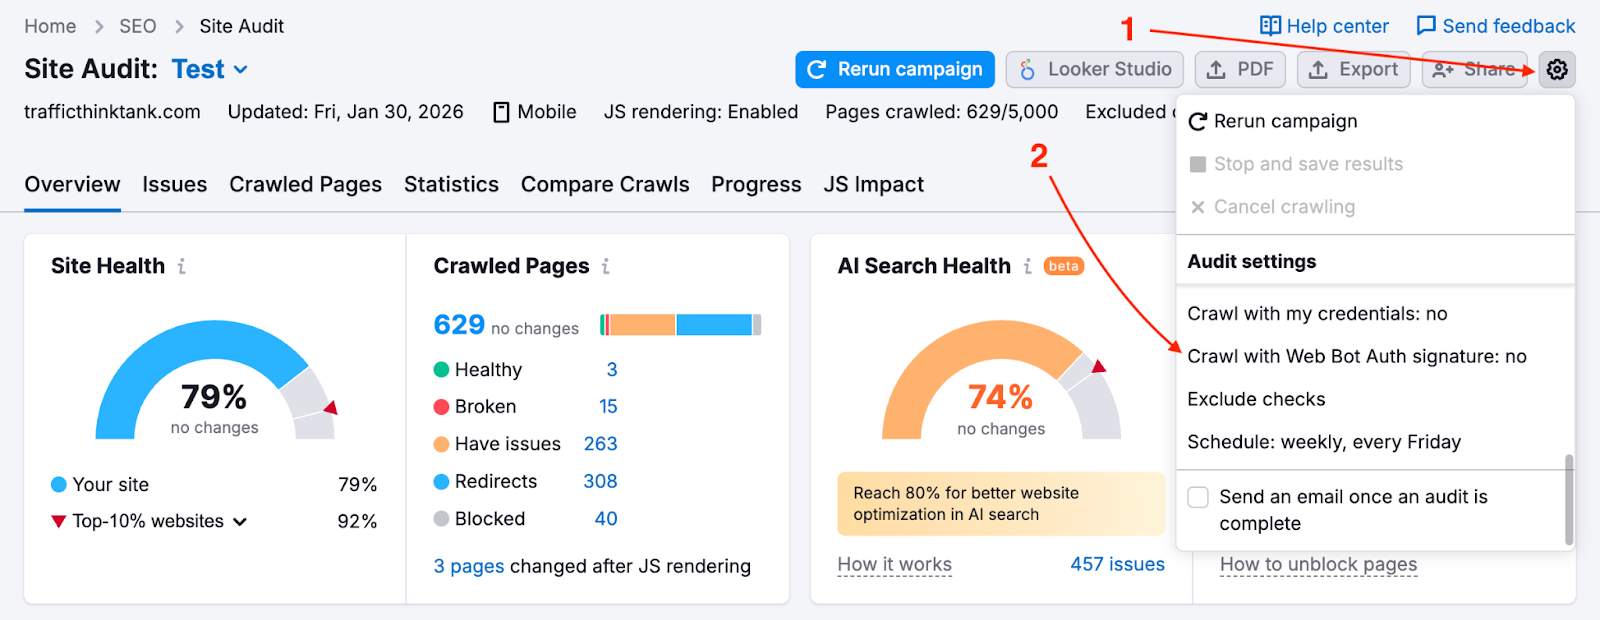This screenshot has height=620, width=1600.
Task: Export the report as PDF
Action: click(x=1240, y=70)
